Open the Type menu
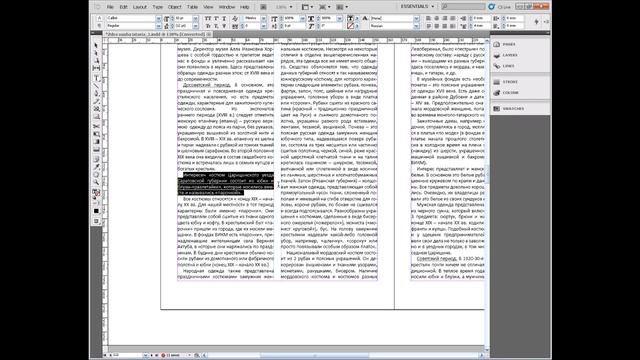Image resolution: width=640 pixels, height=360 pixels. [x=158, y=7]
